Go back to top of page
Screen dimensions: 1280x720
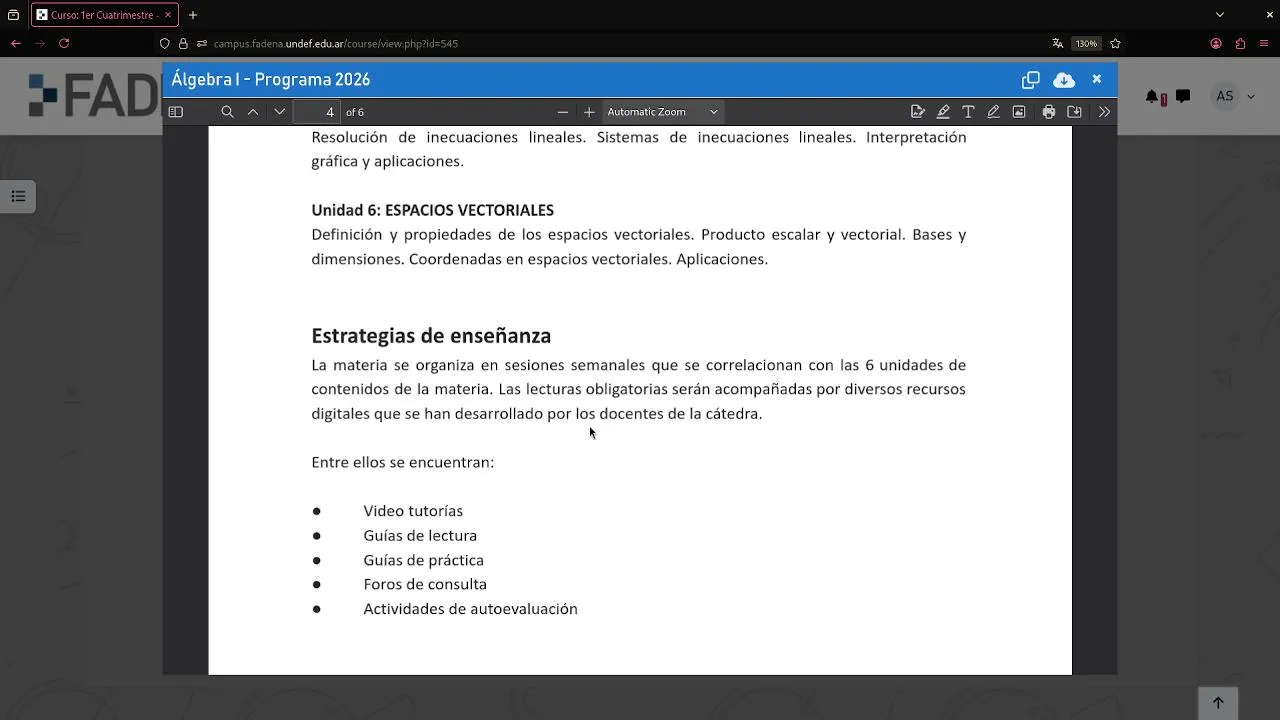(1218, 703)
